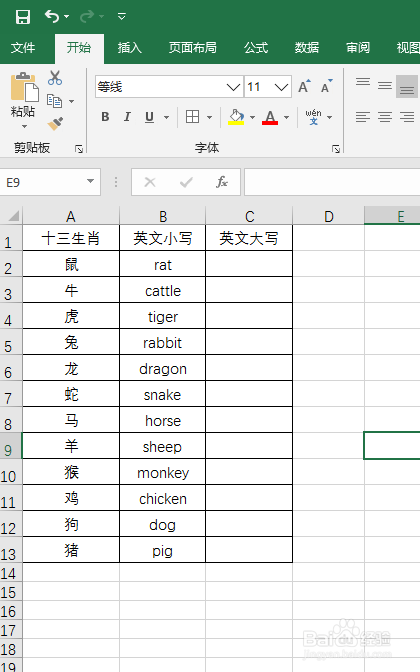Click the 粘贴 paste button
420x672 pixels.
23,100
